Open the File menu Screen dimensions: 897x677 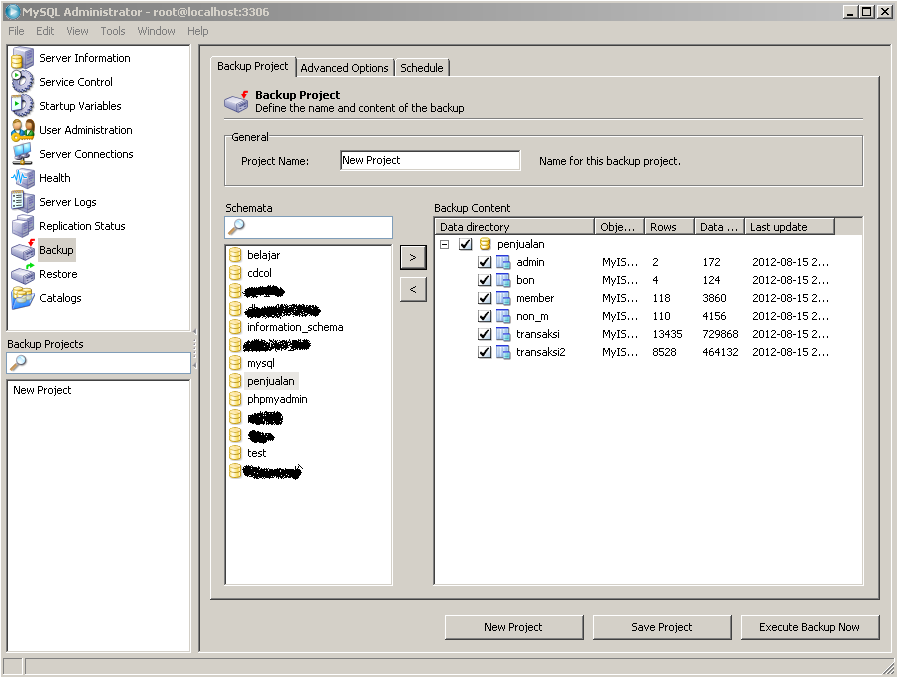pyautogui.click(x=16, y=31)
